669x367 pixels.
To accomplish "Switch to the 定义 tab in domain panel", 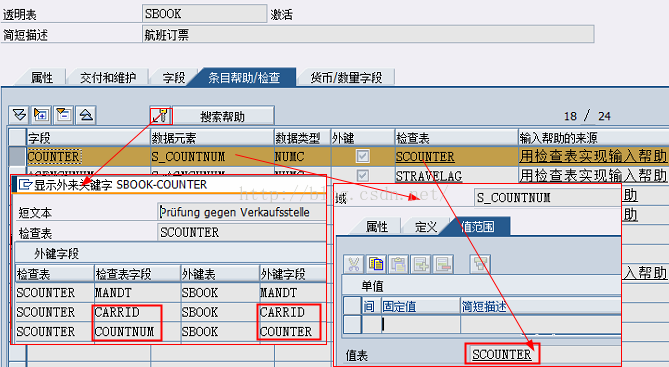I will coord(425,227).
